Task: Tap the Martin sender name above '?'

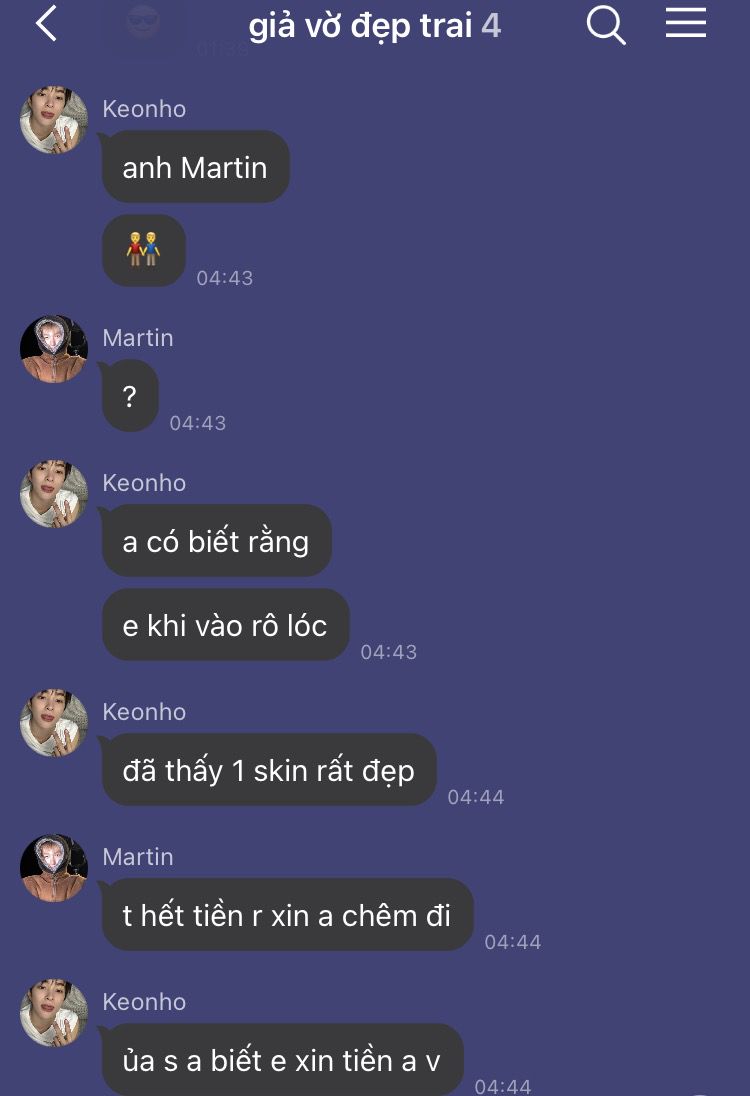Action: click(x=138, y=338)
